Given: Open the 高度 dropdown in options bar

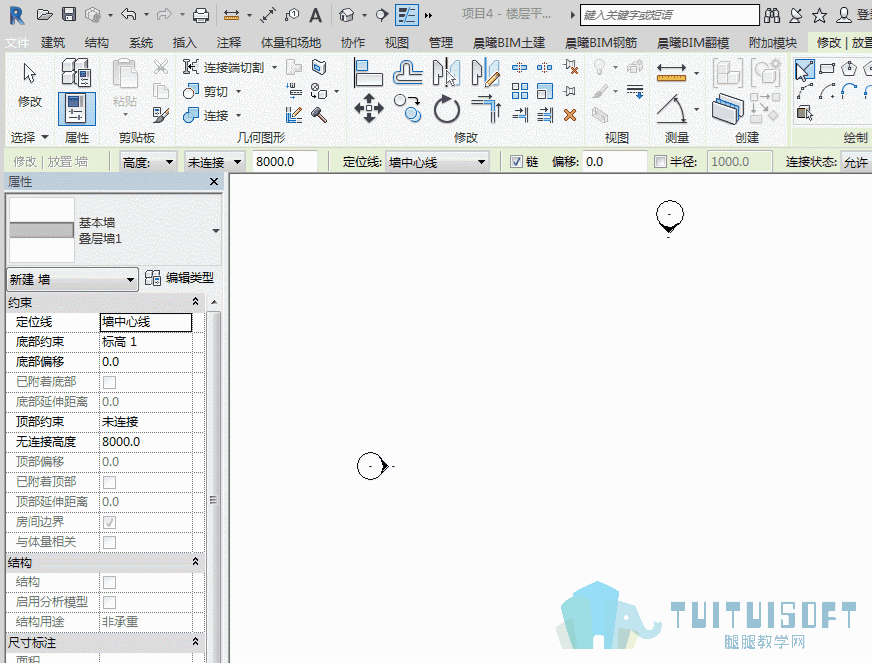Looking at the screenshot, I should [x=148, y=162].
